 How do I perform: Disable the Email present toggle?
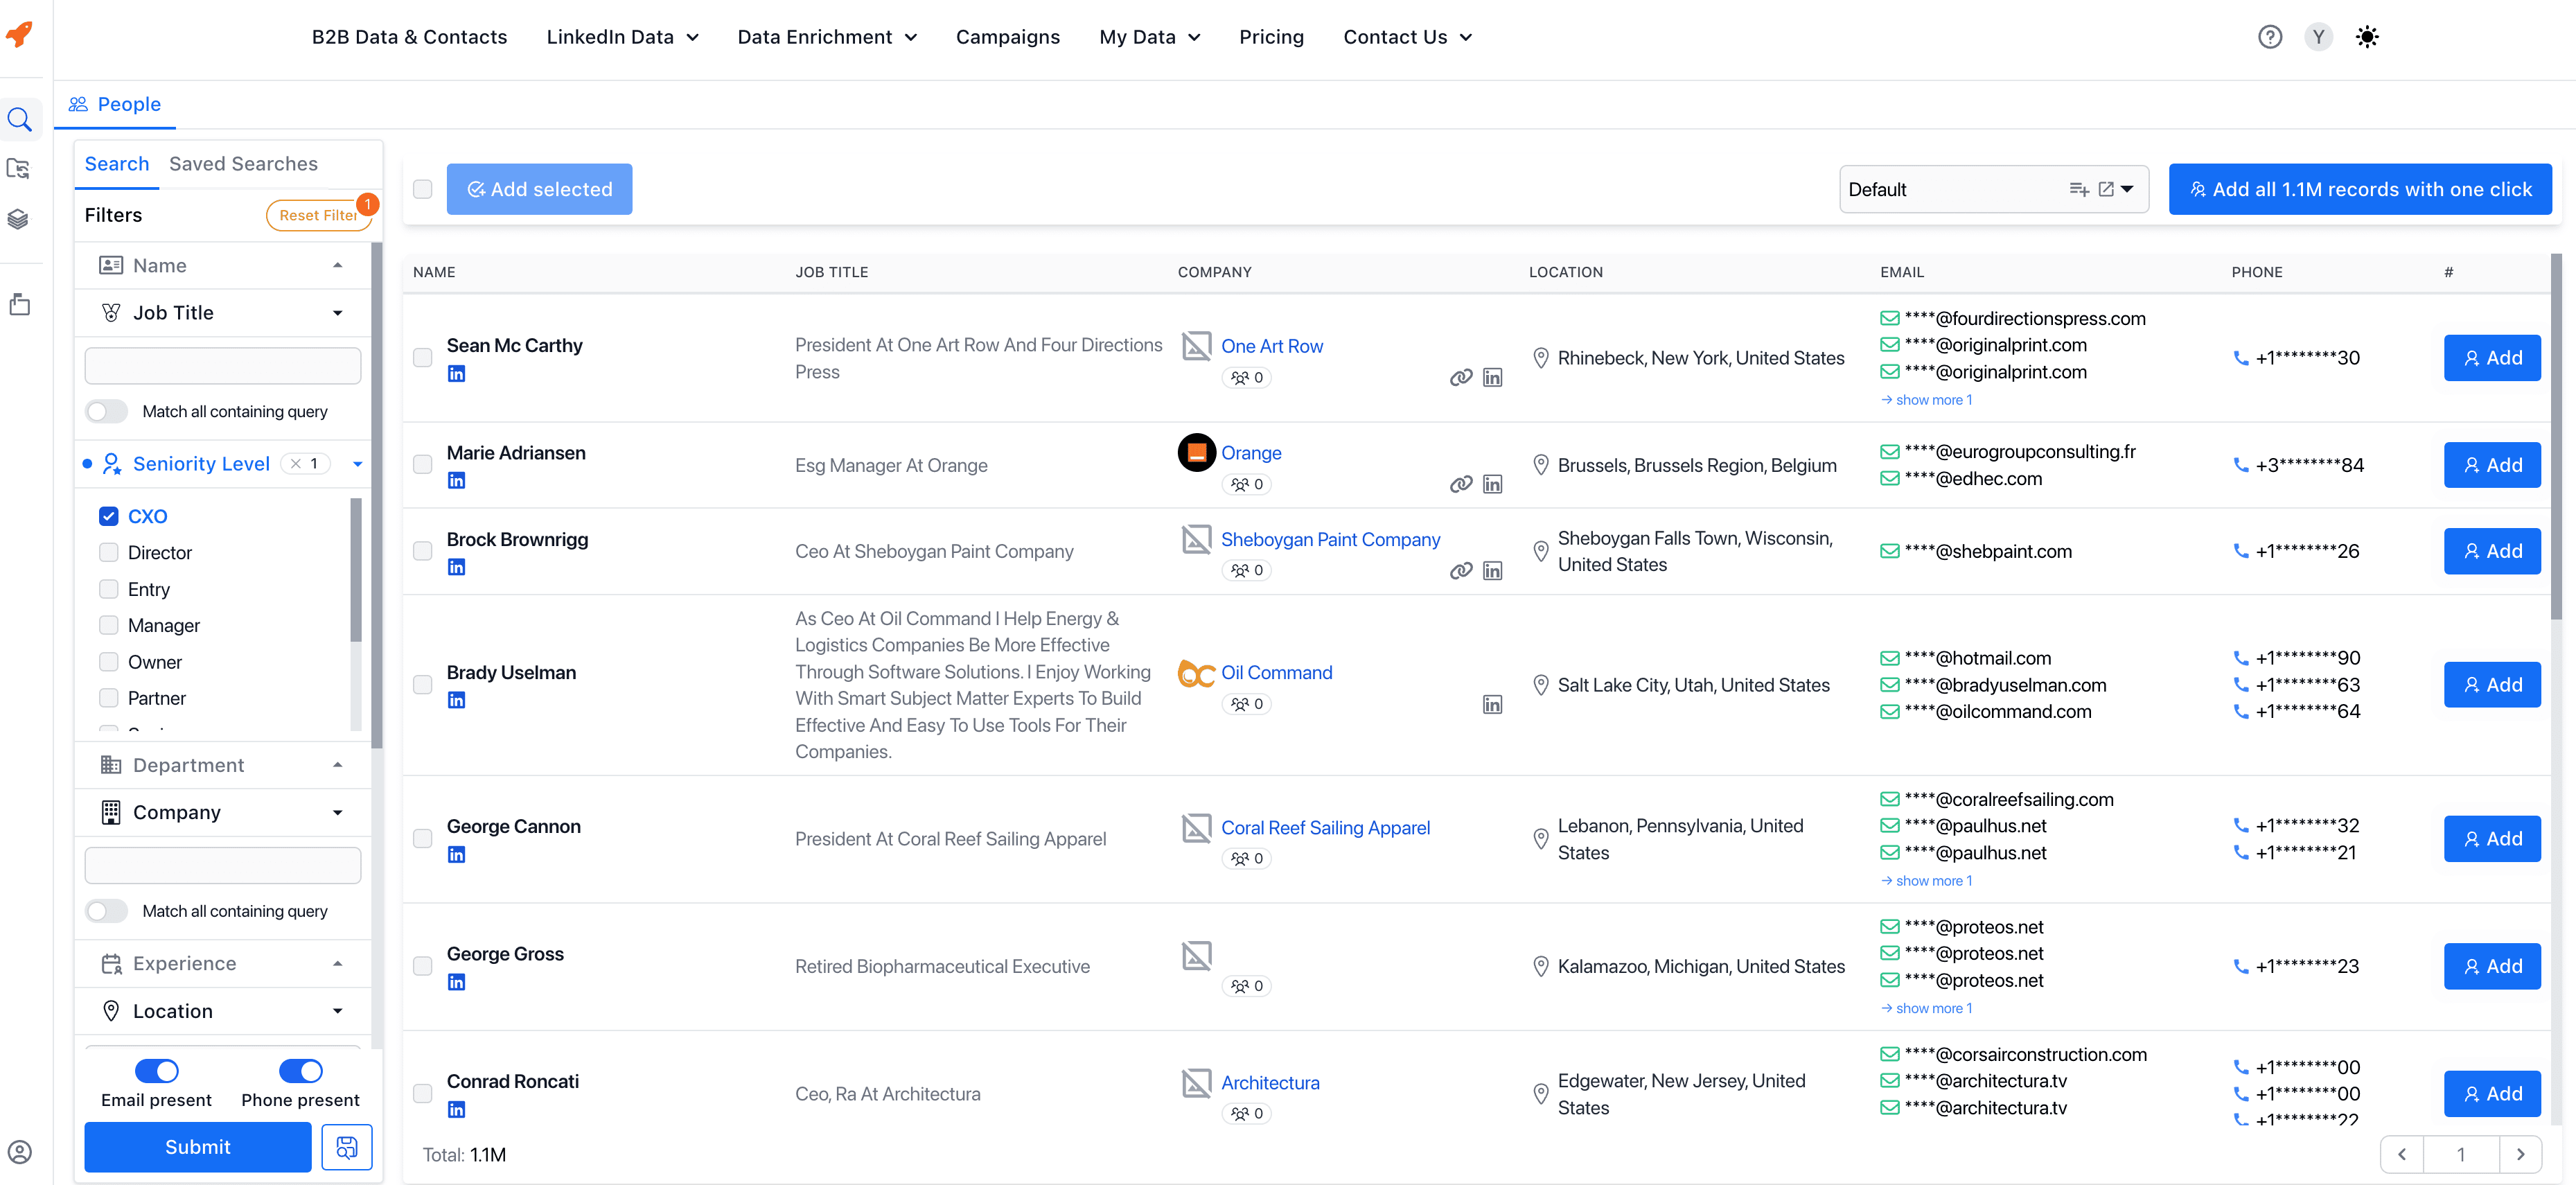click(x=157, y=1071)
